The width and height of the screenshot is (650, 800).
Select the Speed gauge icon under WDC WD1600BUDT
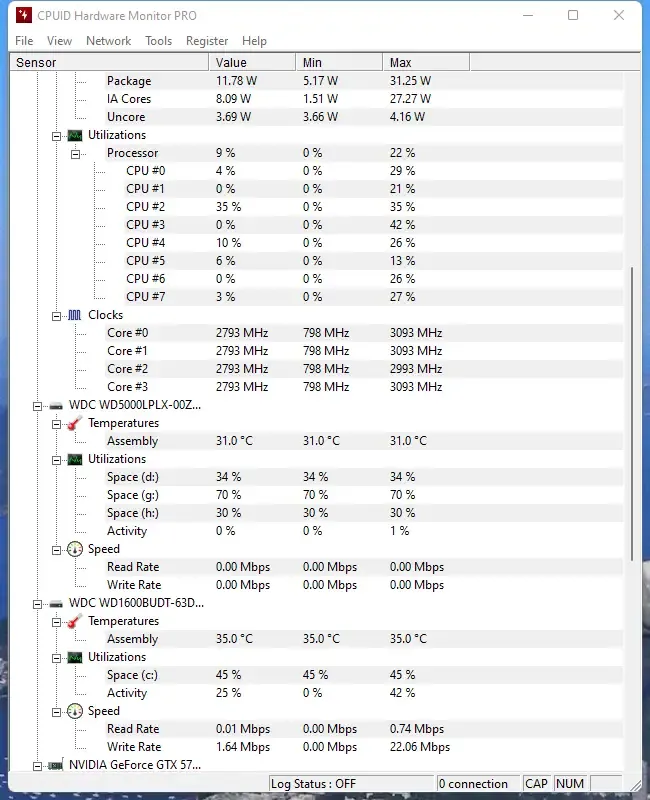click(75, 711)
